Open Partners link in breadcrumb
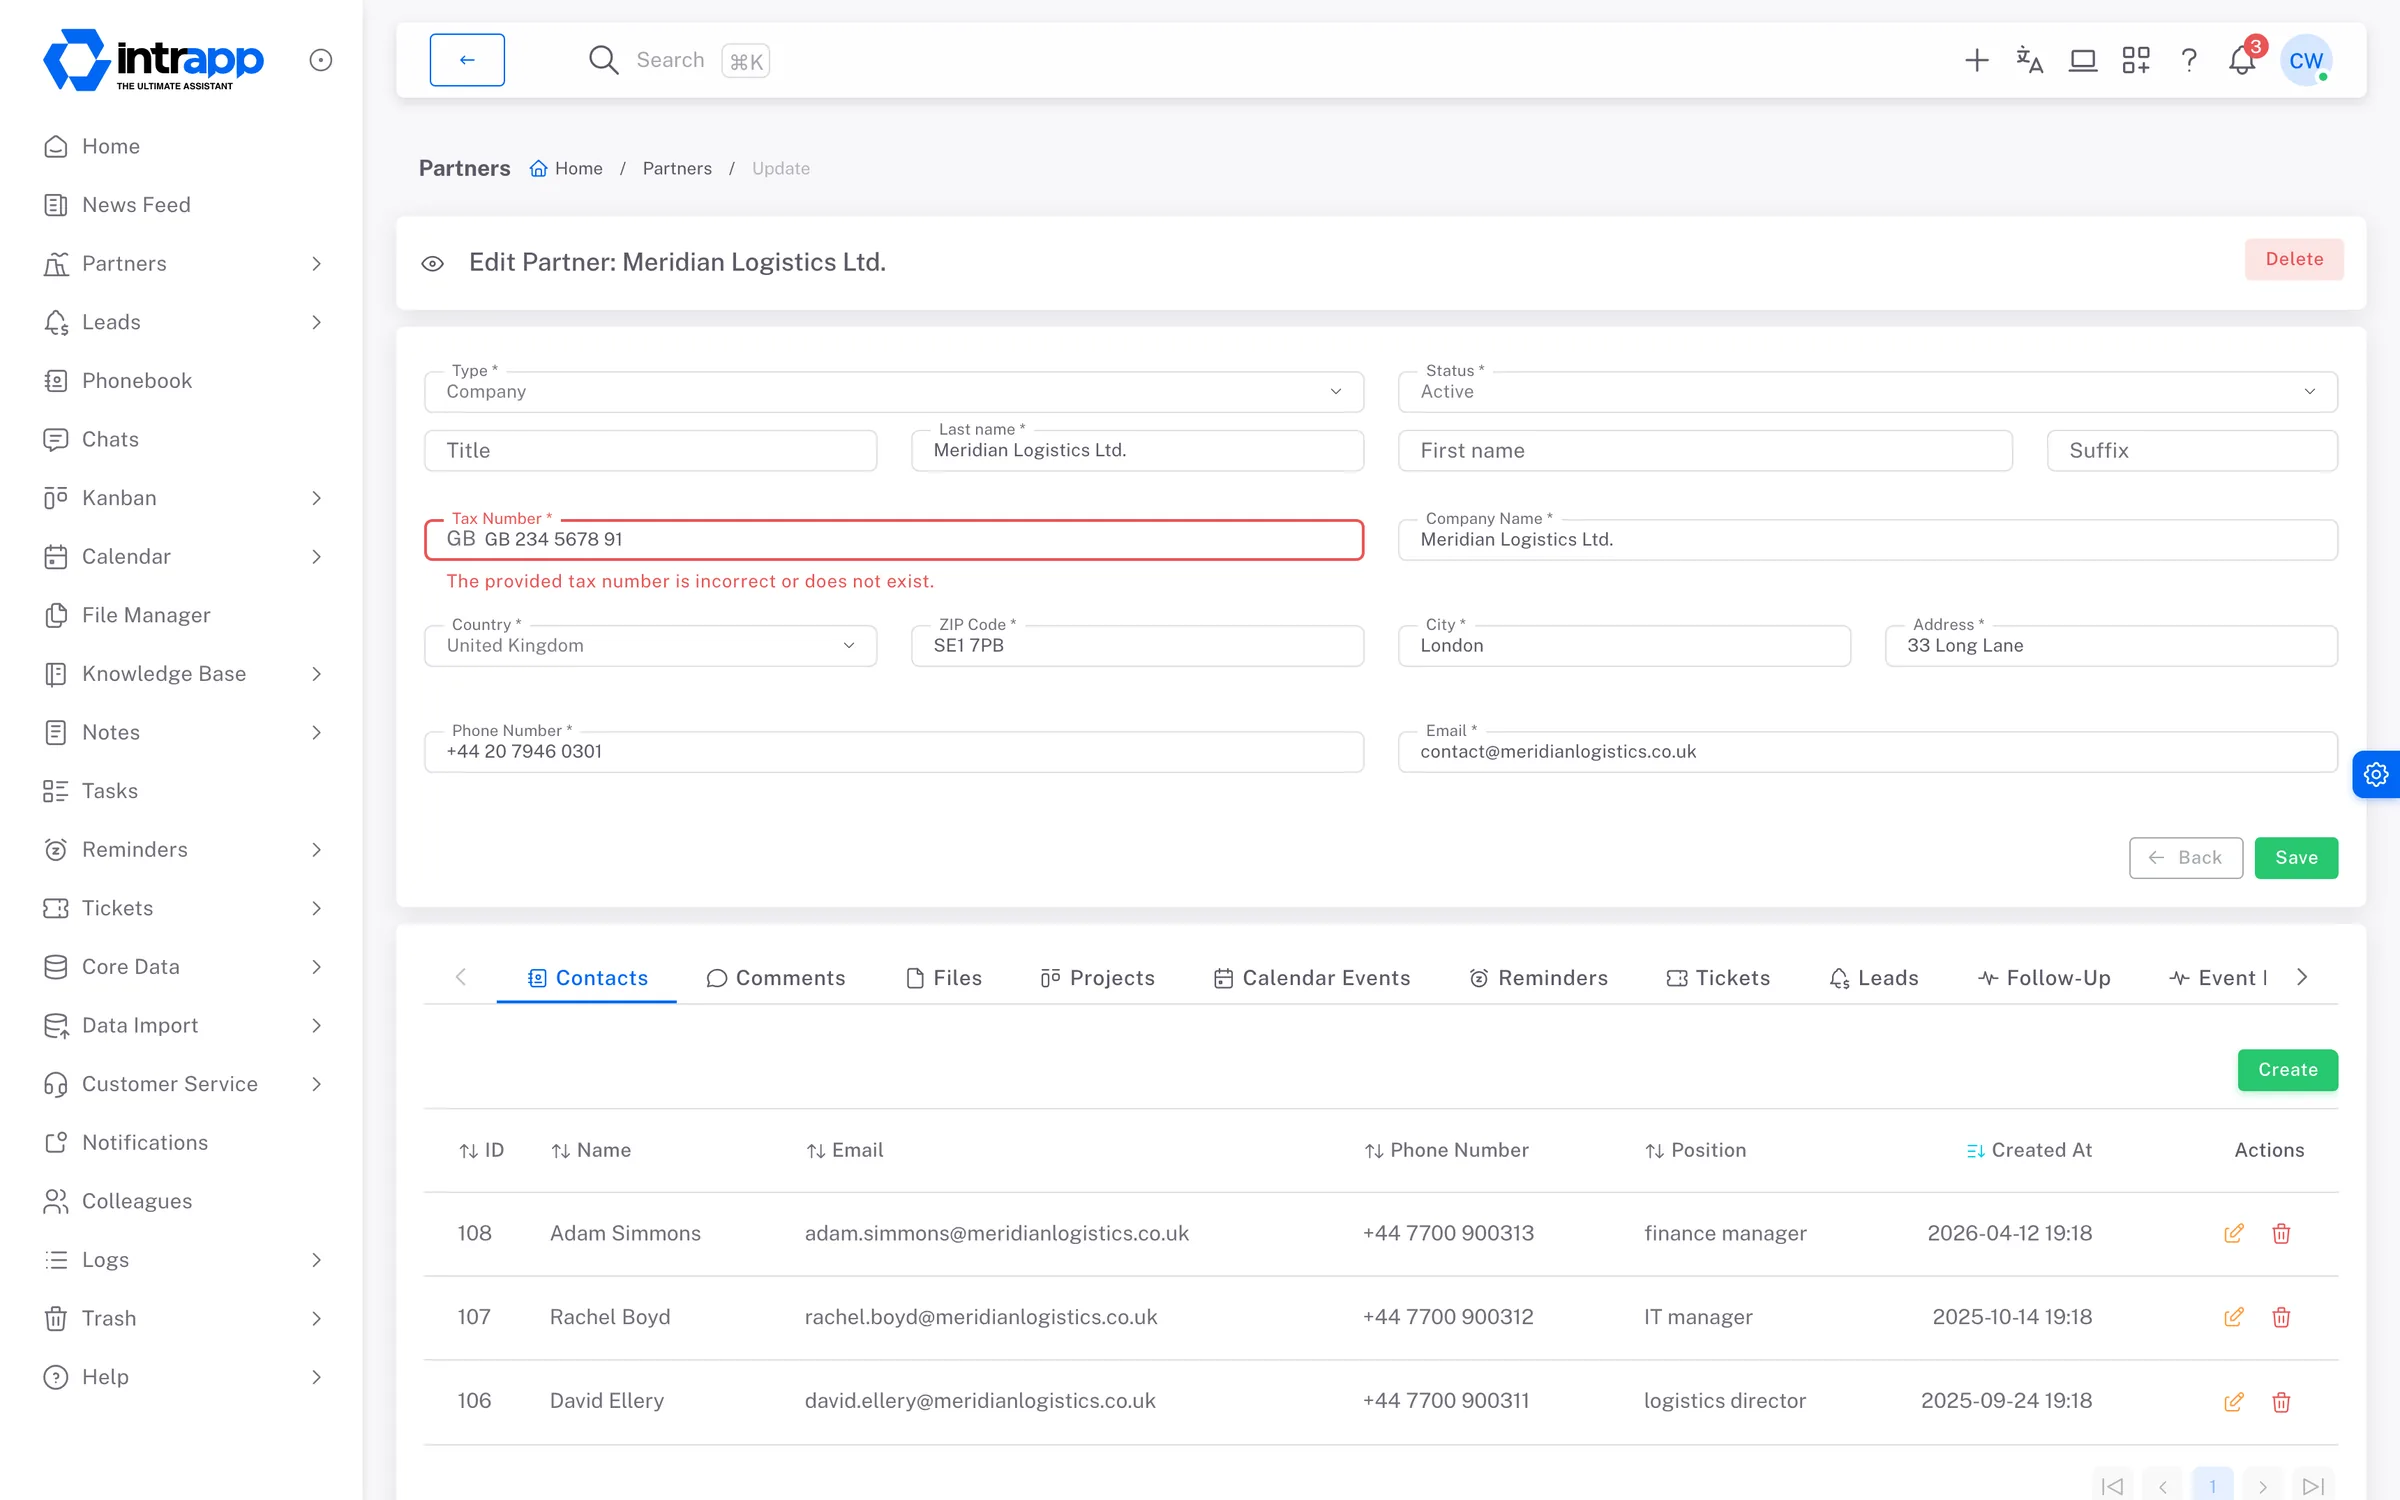 point(677,168)
